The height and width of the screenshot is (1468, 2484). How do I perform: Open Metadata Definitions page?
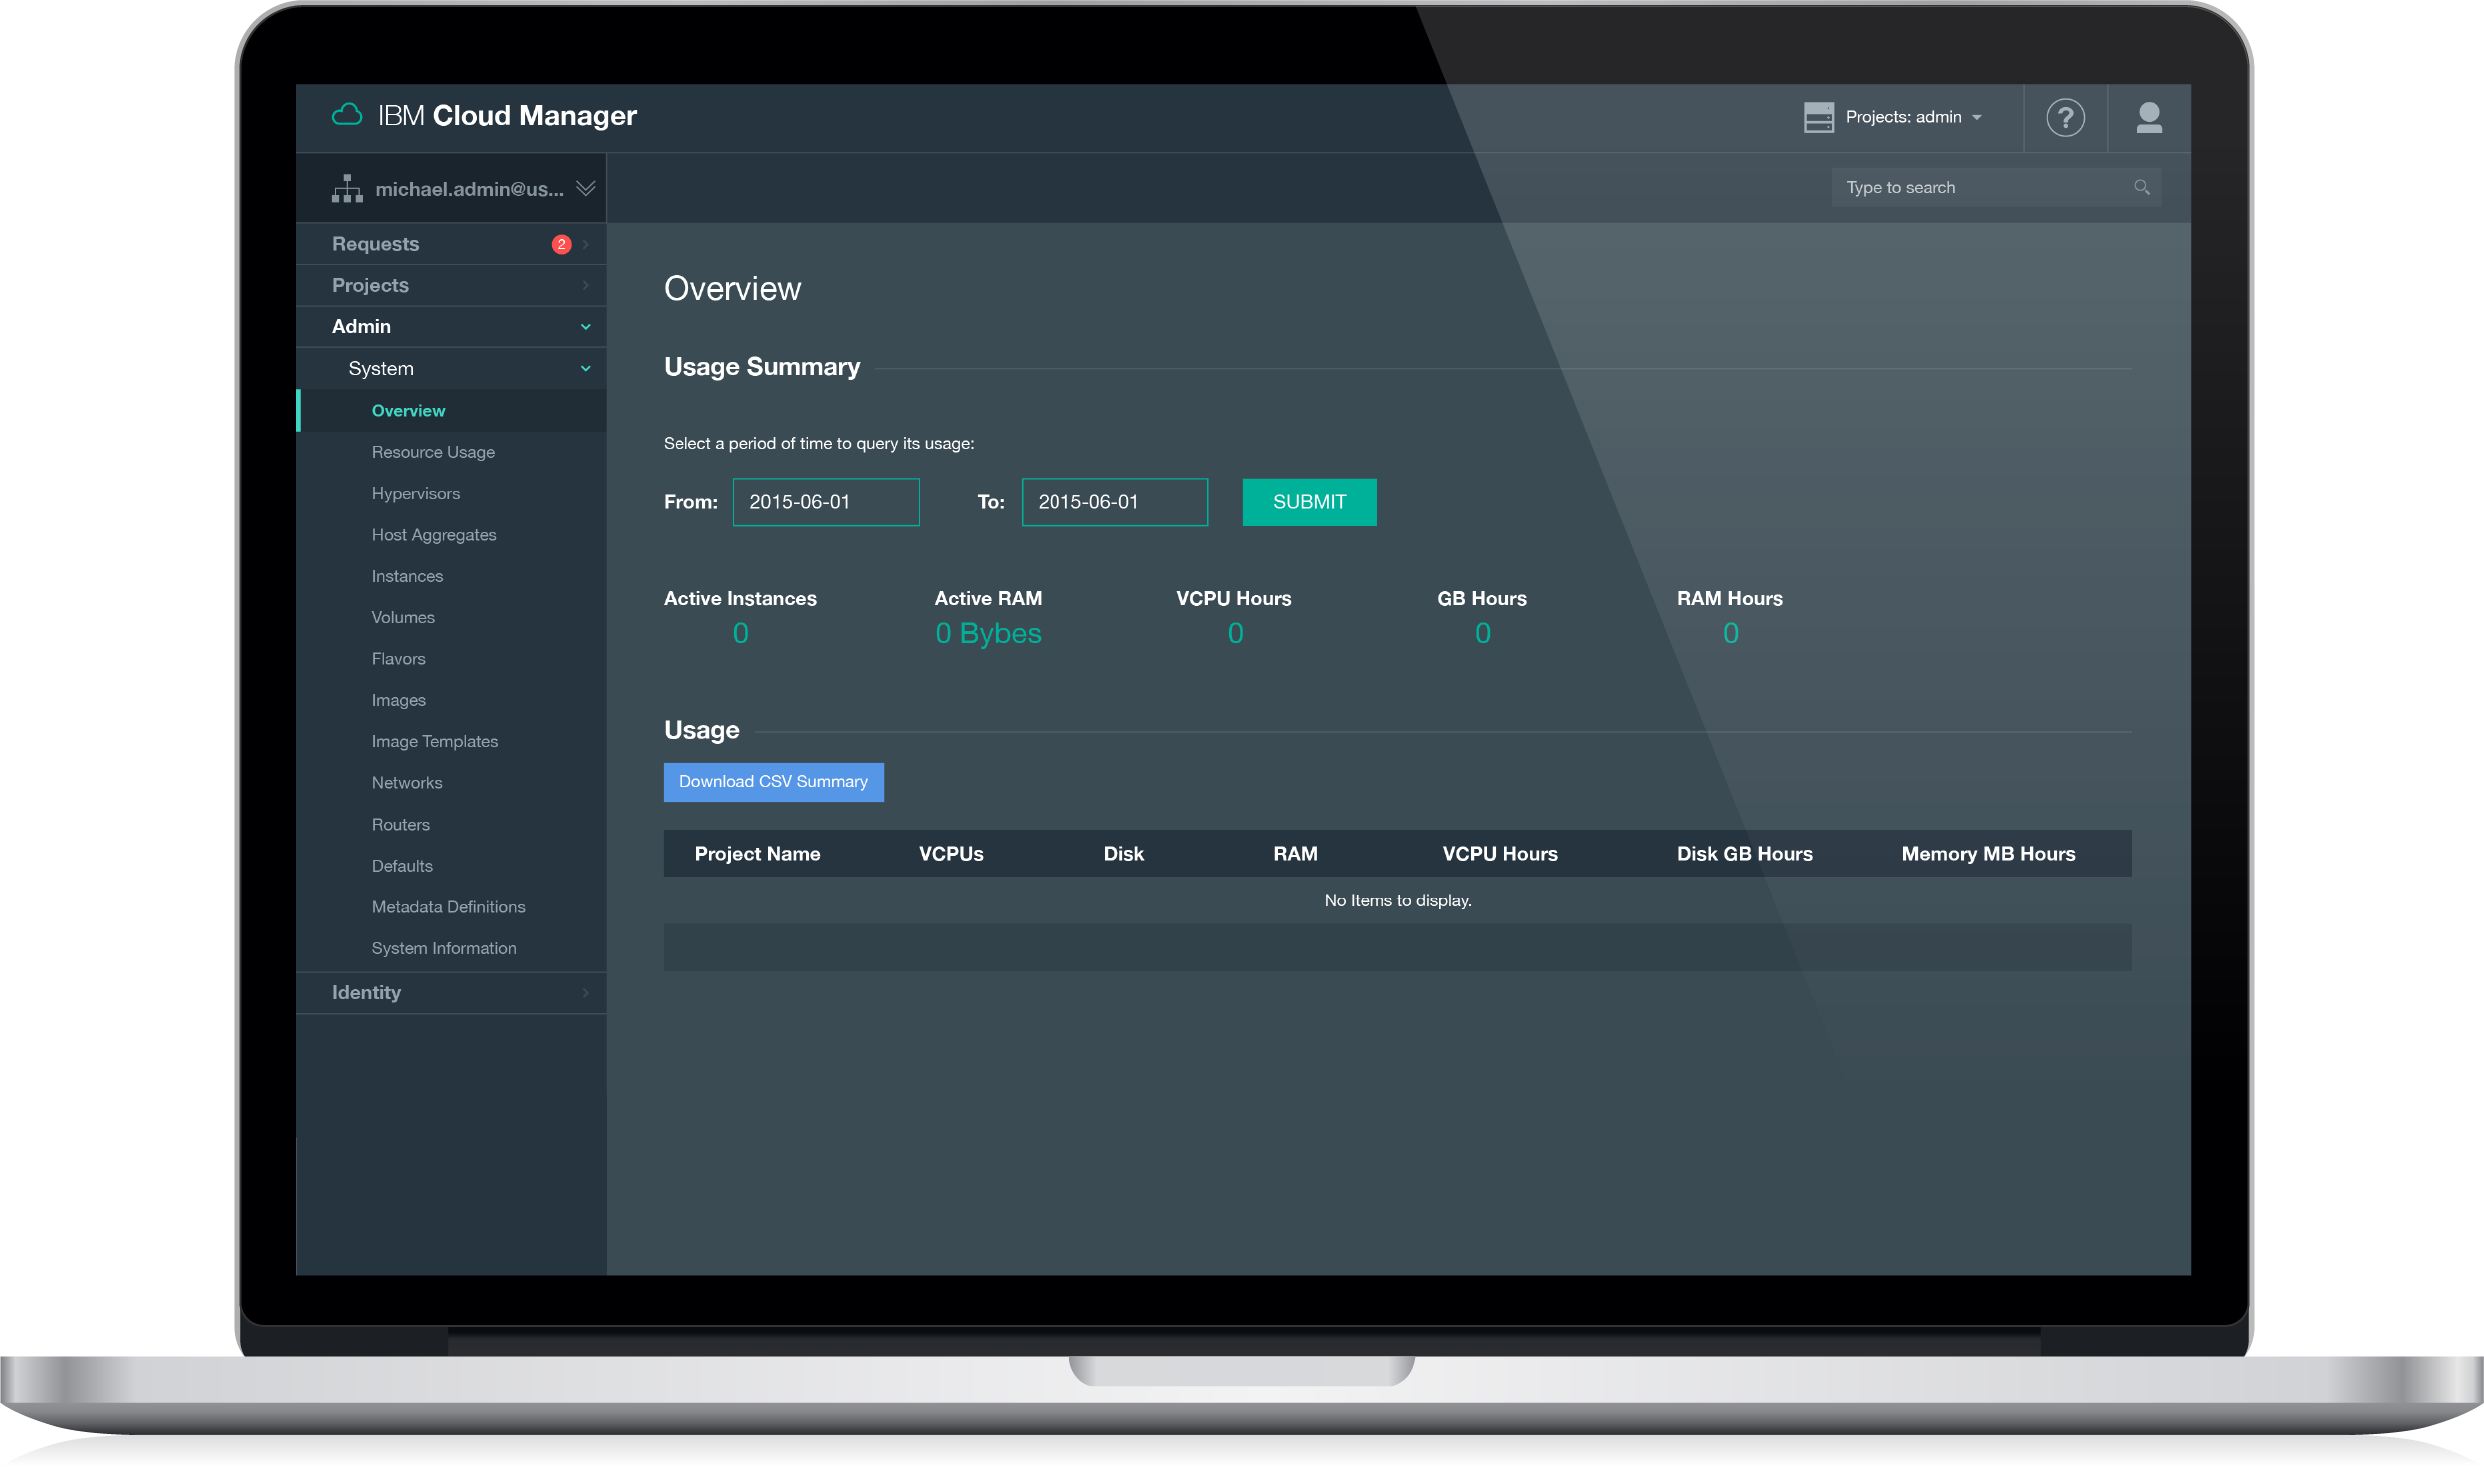tap(448, 906)
